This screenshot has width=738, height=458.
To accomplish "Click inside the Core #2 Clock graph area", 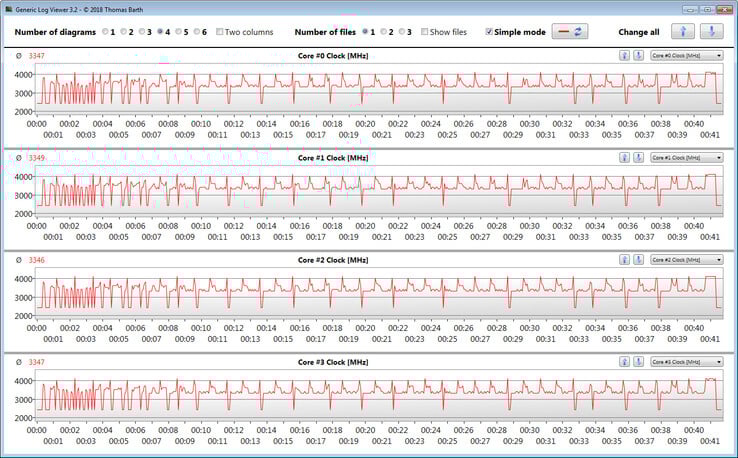I will (x=379, y=293).
